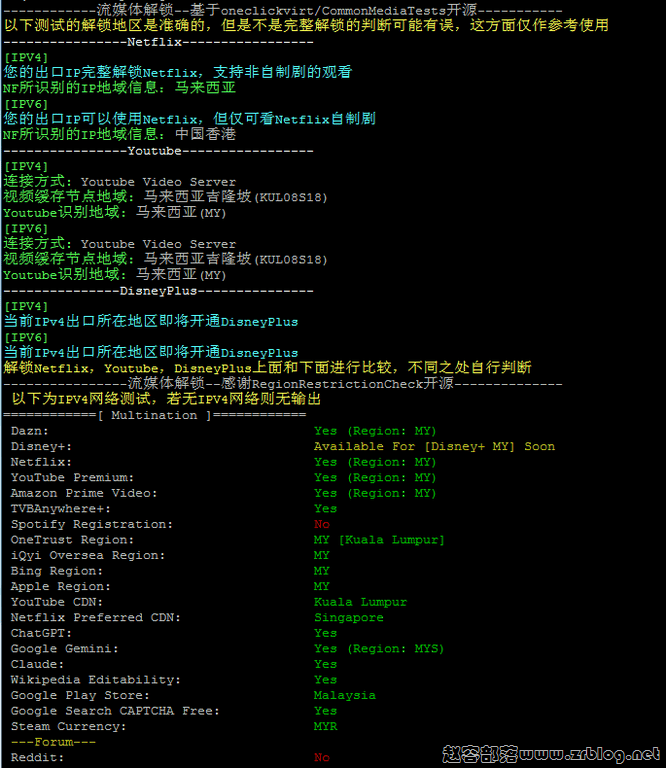Click the '您的出口IP完整解锁Netflix' line
The width and height of the screenshot is (666, 768).
[x=177, y=72]
